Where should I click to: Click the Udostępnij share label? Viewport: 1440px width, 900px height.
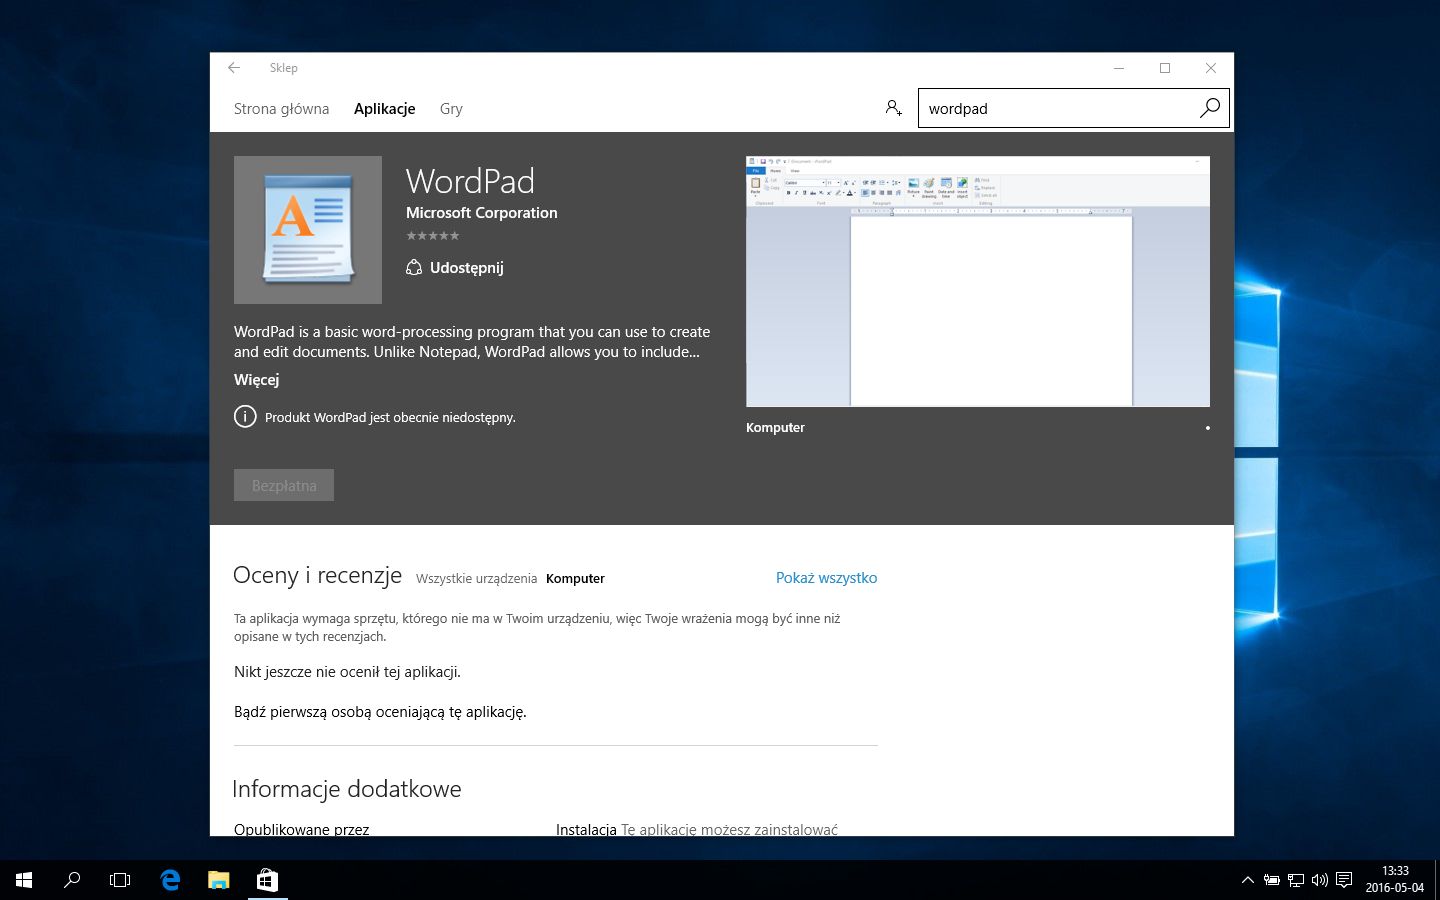(x=466, y=267)
